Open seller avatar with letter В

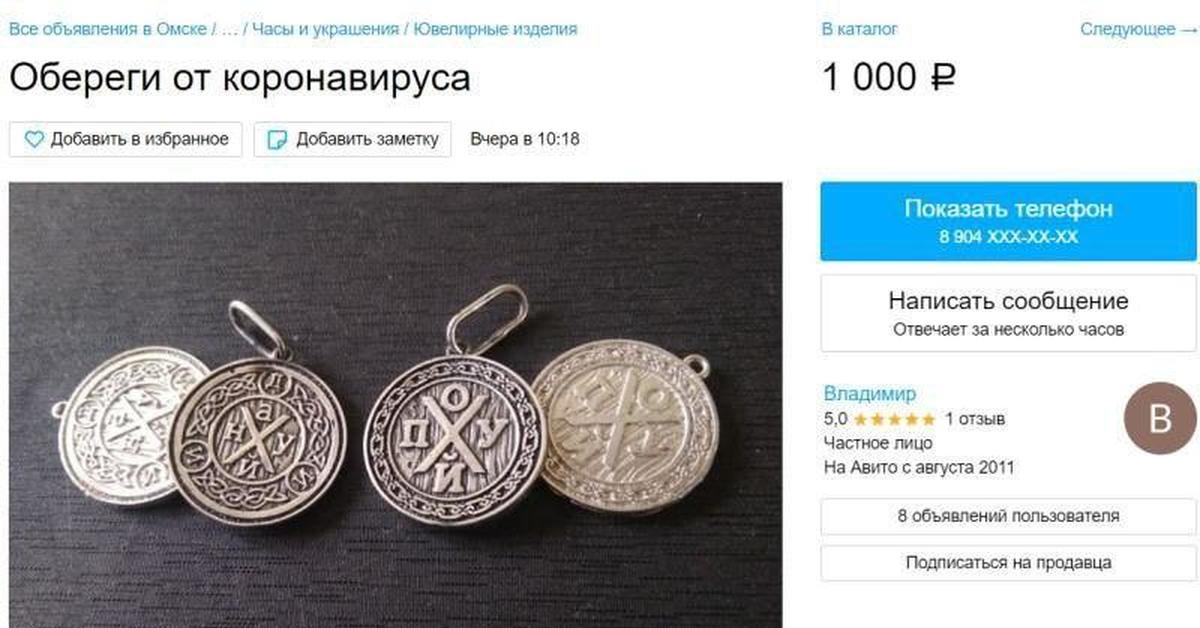click(x=1159, y=418)
